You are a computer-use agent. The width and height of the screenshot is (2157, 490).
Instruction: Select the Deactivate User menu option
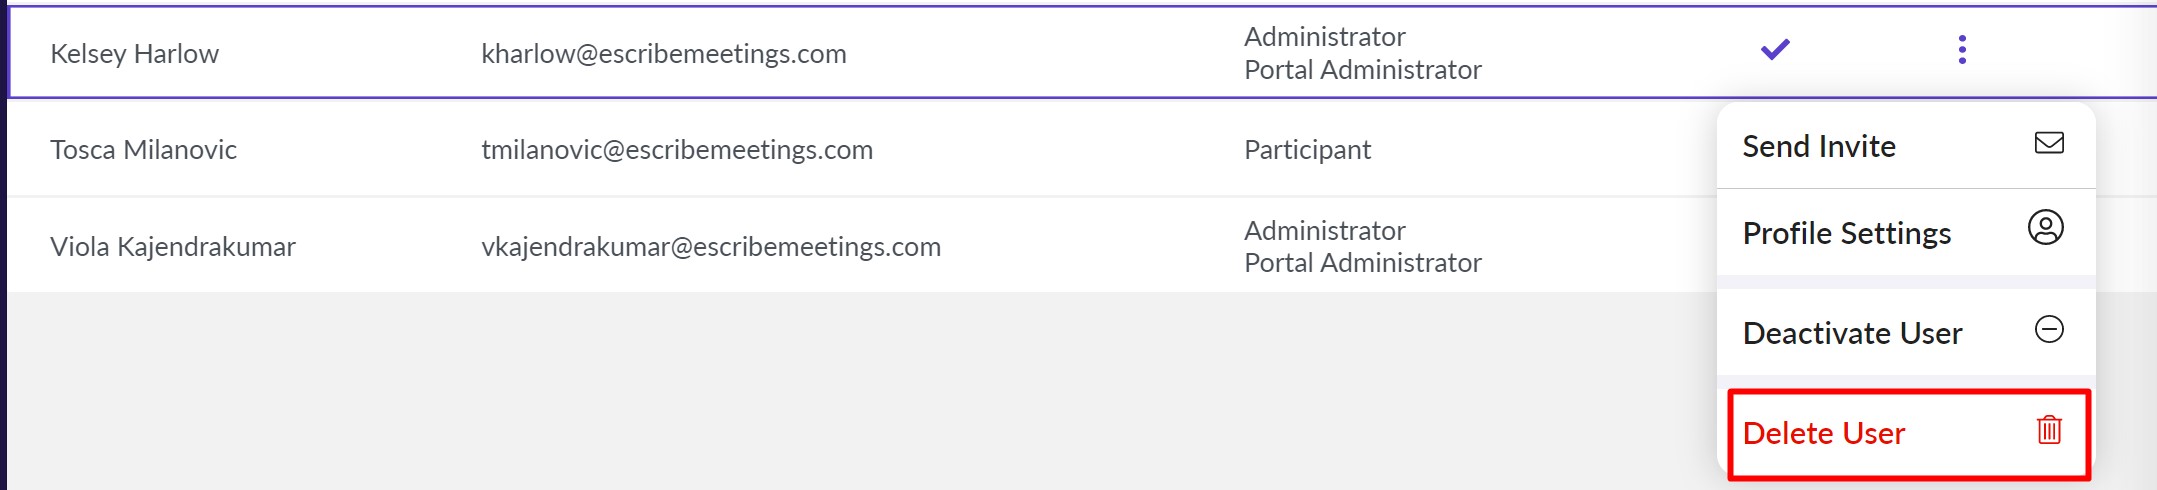[x=1852, y=333]
